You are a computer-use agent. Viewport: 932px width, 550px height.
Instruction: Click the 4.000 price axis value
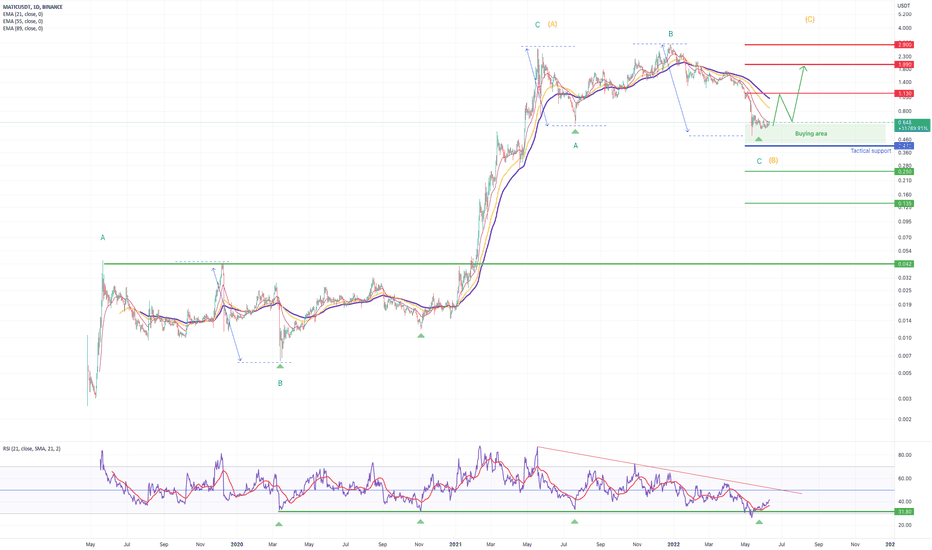pos(905,29)
